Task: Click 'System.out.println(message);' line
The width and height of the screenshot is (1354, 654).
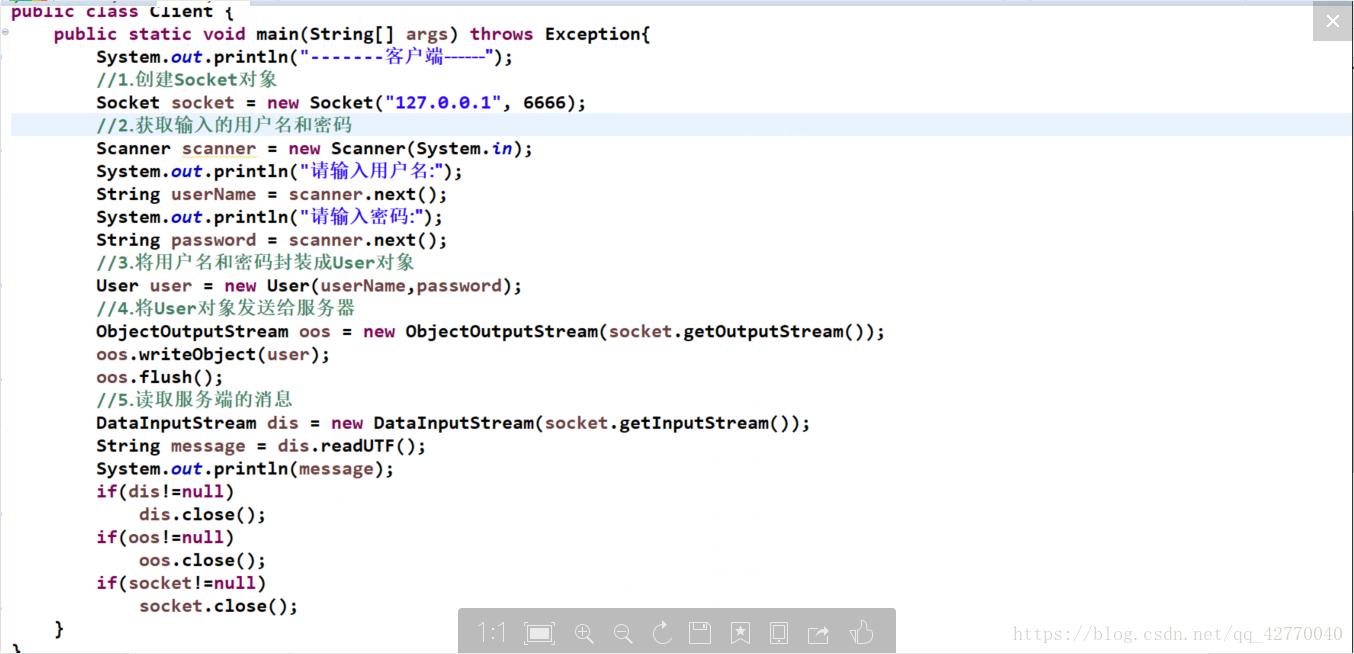Action: pos(245,470)
